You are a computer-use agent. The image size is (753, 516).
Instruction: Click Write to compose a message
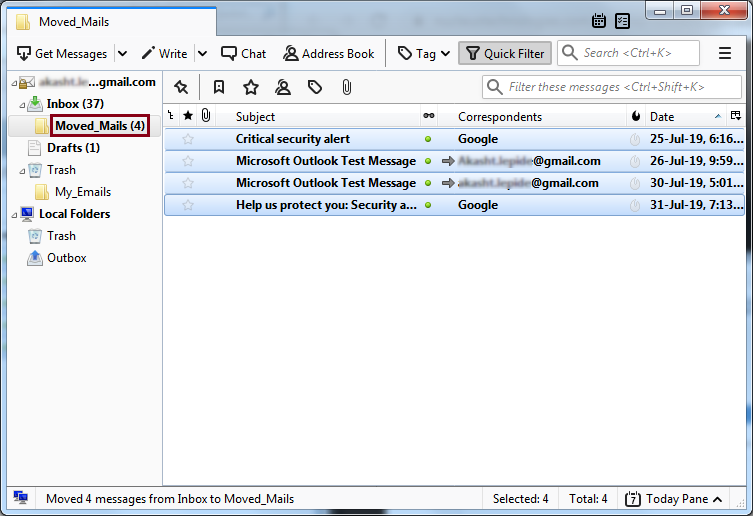point(164,53)
